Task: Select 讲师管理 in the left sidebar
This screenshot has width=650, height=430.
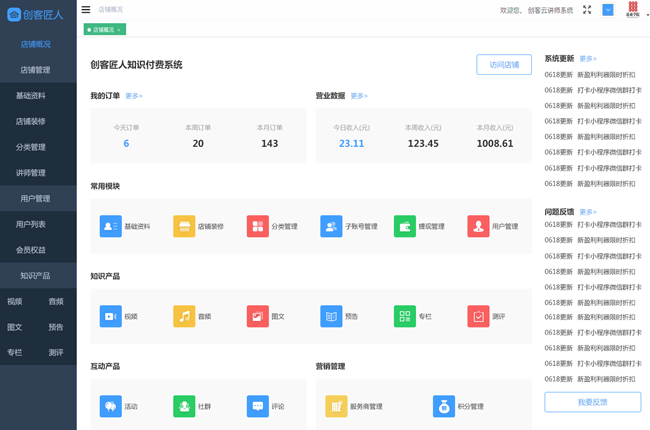Action: (x=30, y=173)
